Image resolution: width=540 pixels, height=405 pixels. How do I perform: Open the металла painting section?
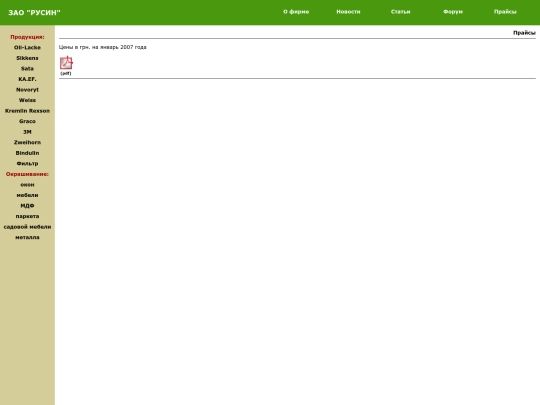point(27,237)
